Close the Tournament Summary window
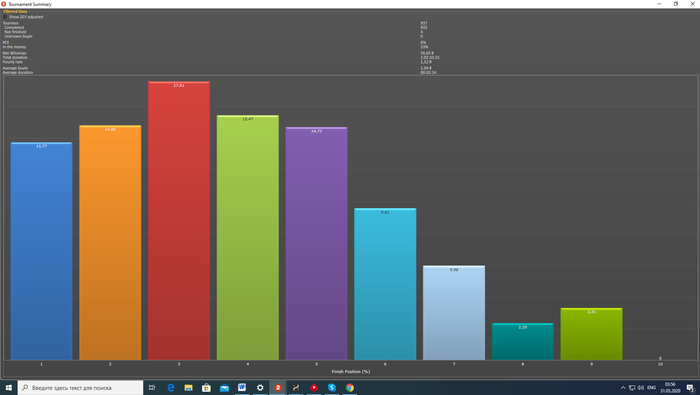700x395 pixels. pos(692,4)
